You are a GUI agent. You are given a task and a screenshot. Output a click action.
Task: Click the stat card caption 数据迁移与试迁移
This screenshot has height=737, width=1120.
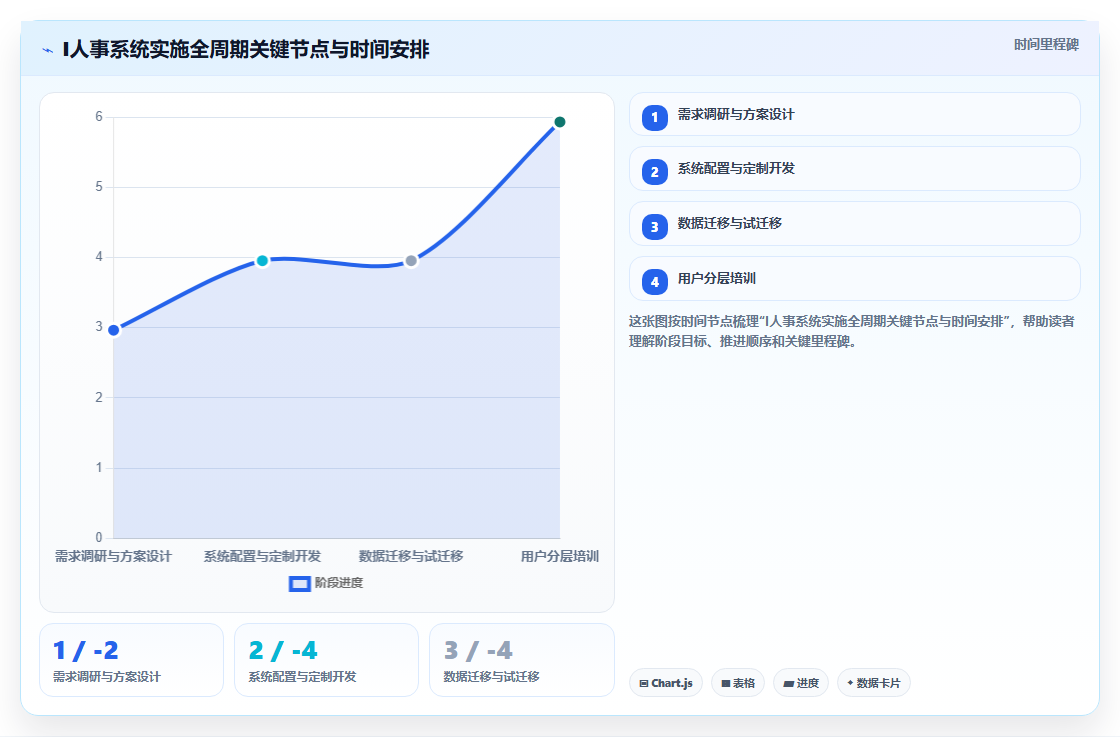491,676
